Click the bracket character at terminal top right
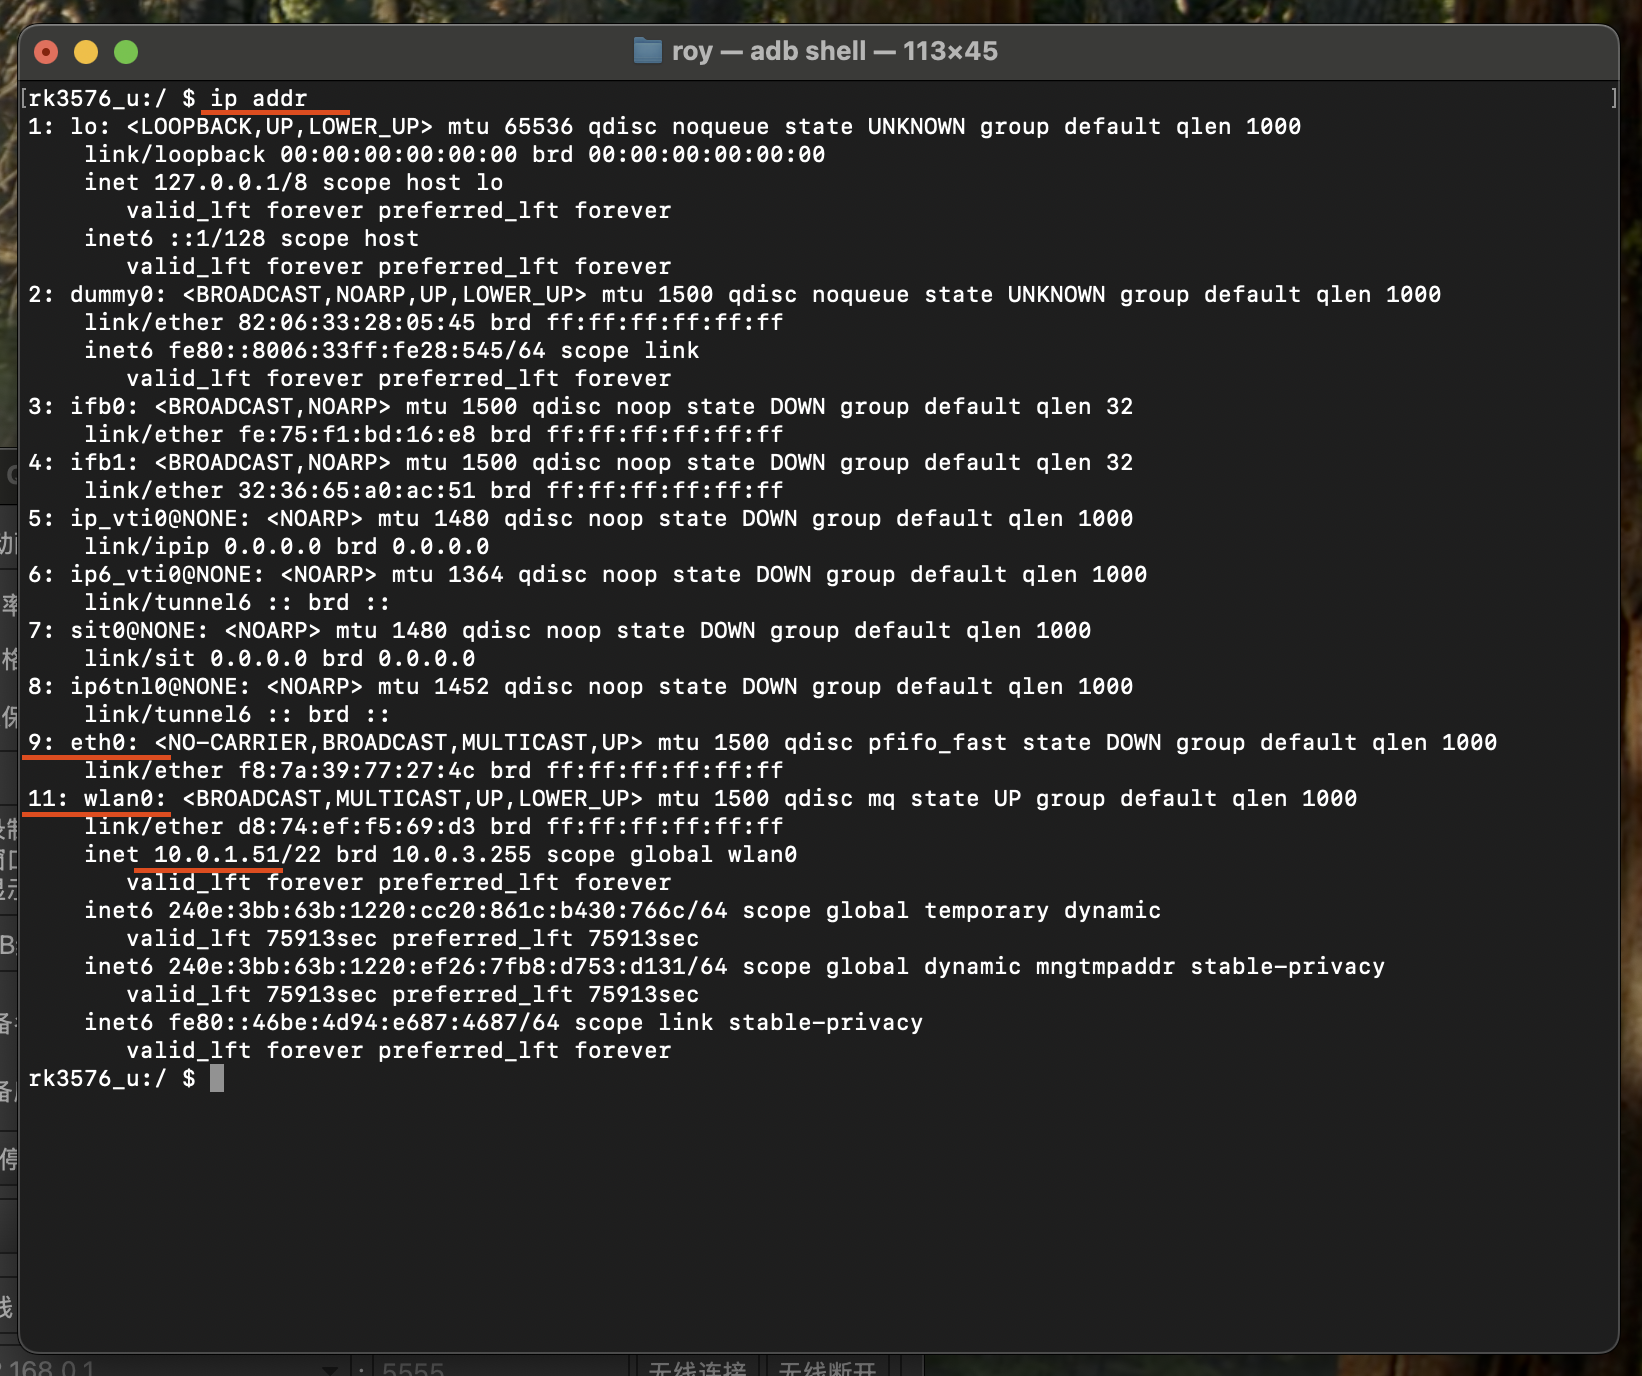The image size is (1642, 1376). coord(1615,98)
